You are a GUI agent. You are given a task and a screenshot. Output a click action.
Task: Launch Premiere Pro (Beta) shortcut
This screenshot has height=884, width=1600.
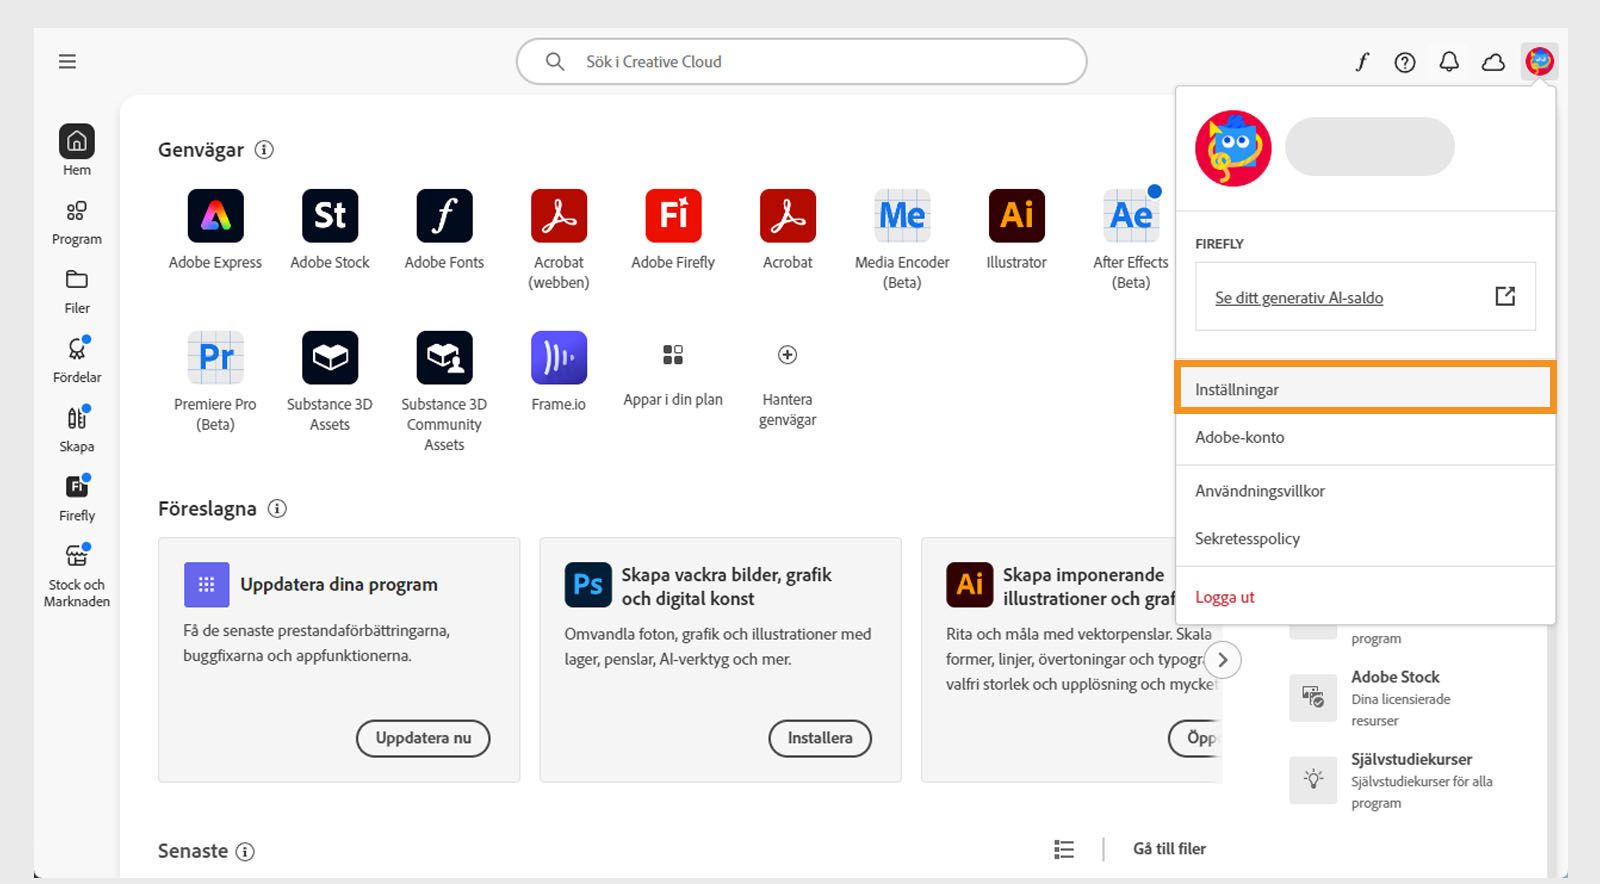coord(215,382)
